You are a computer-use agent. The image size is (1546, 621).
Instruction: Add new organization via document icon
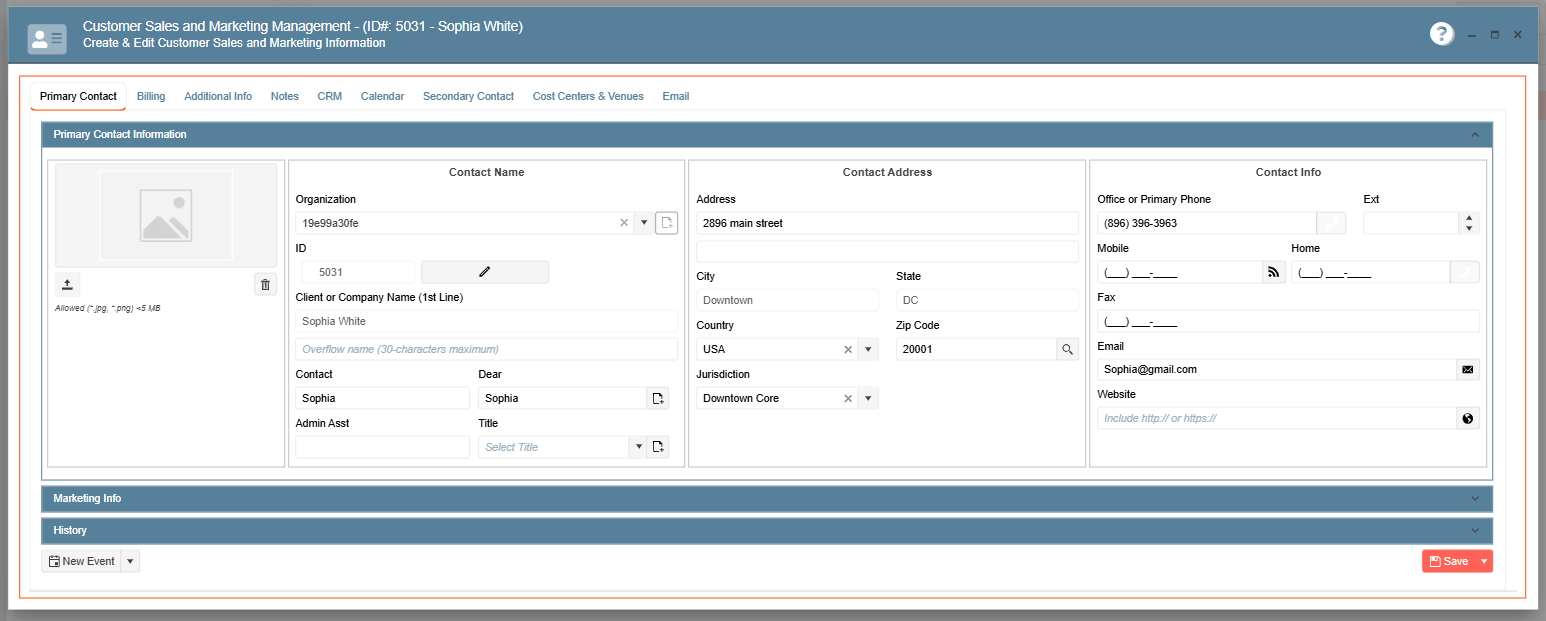pos(667,223)
